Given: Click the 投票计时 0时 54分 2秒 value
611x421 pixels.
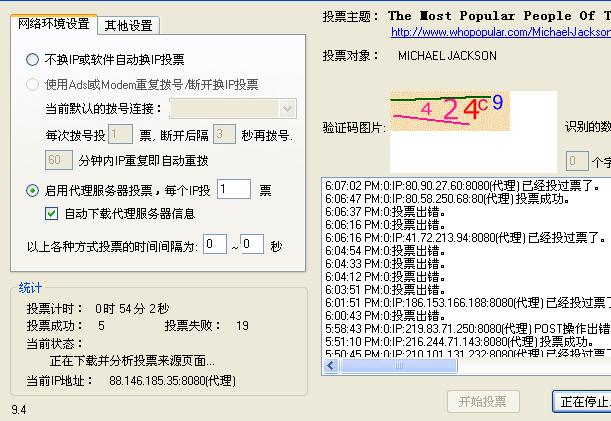Looking at the screenshot, I should [x=132, y=309].
